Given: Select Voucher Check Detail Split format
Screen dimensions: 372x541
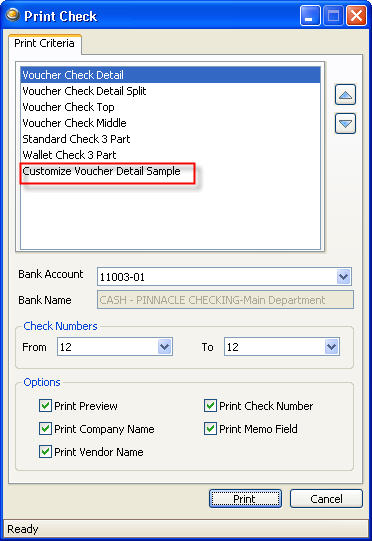Looking at the screenshot, I should pos(170,91).
